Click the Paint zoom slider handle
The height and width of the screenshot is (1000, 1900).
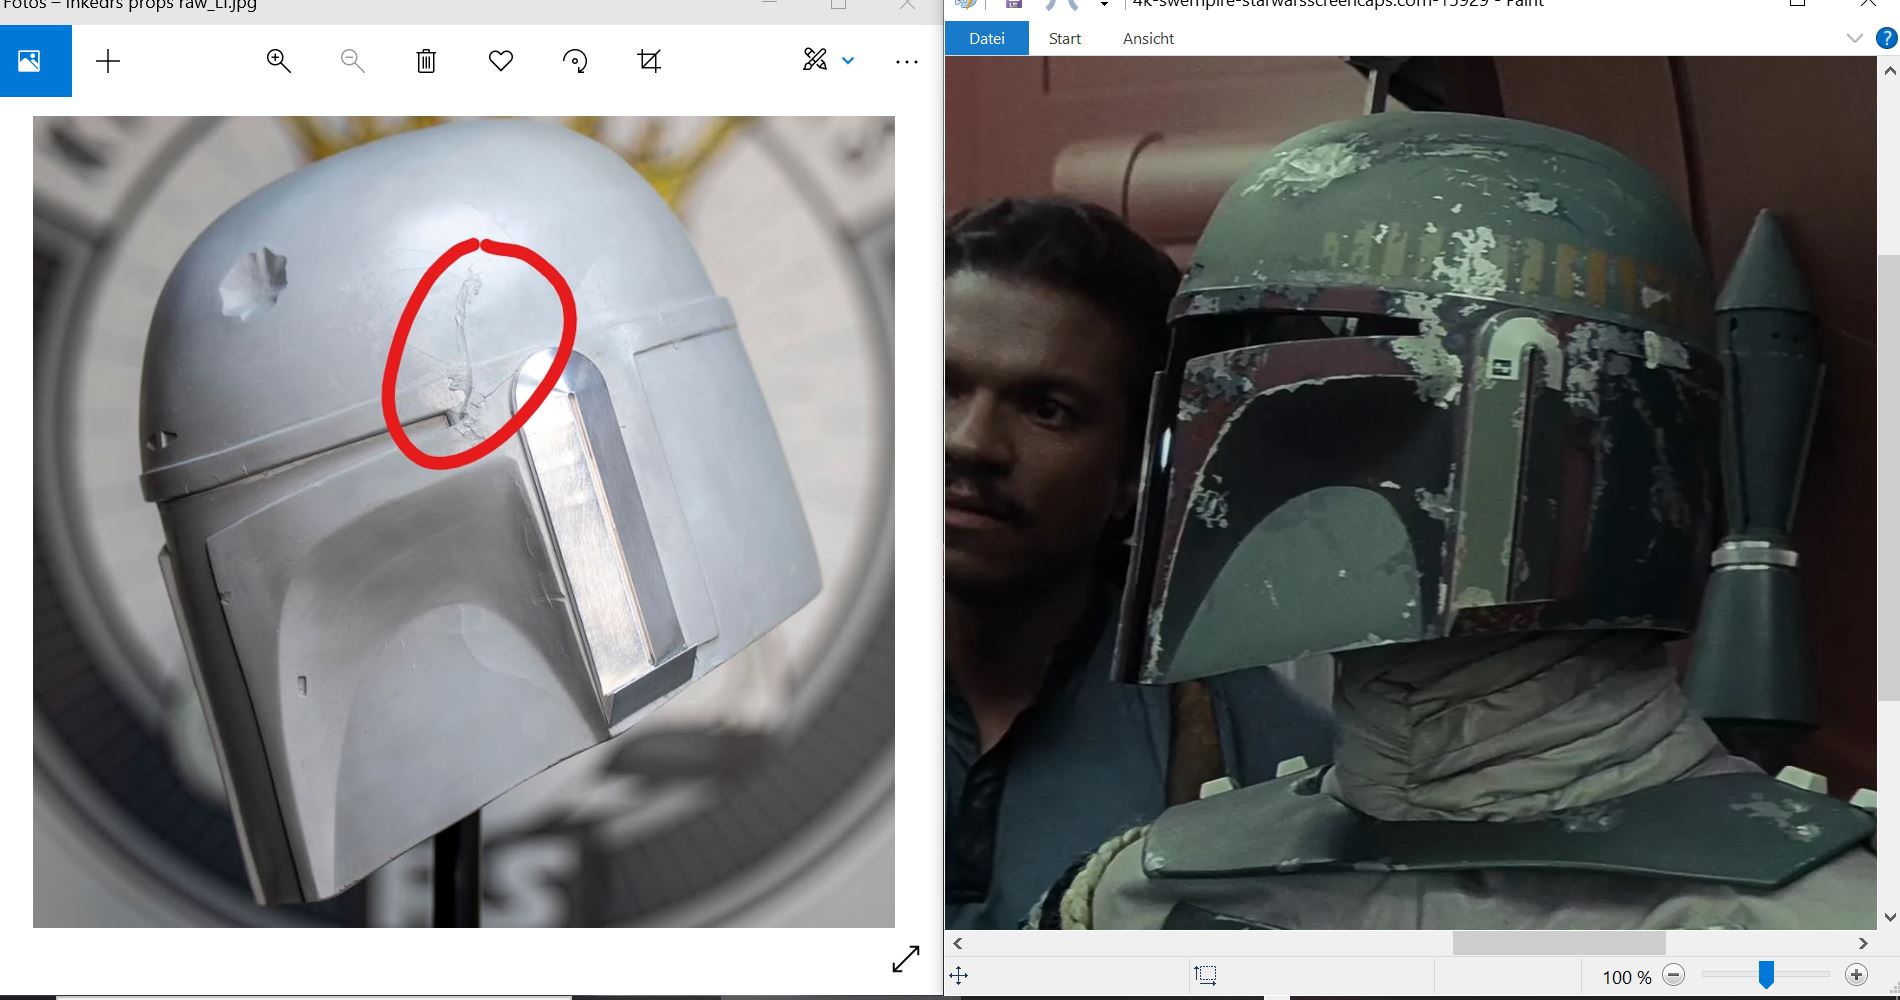click(x=1766, y=975)
